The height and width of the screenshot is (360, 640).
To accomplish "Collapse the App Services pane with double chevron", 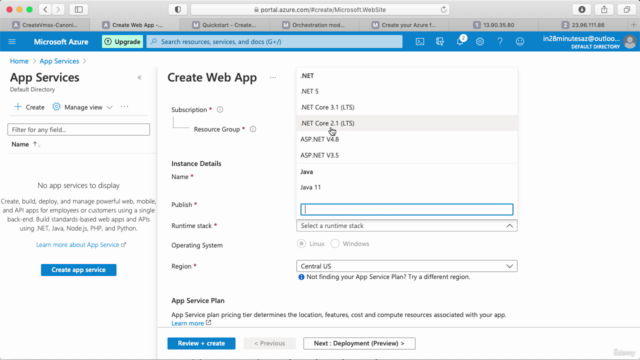I will 140,77.
